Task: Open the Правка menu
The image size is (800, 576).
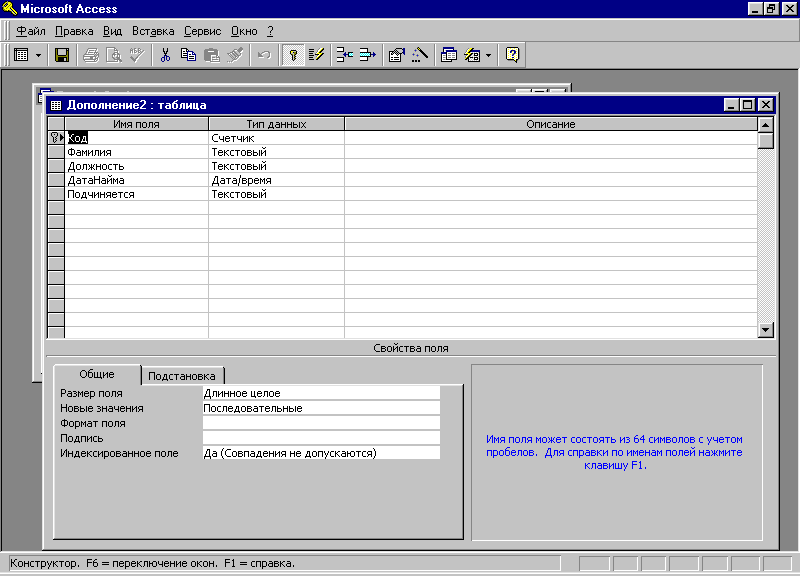Action: pyautogui.click(x=74, y=31)
